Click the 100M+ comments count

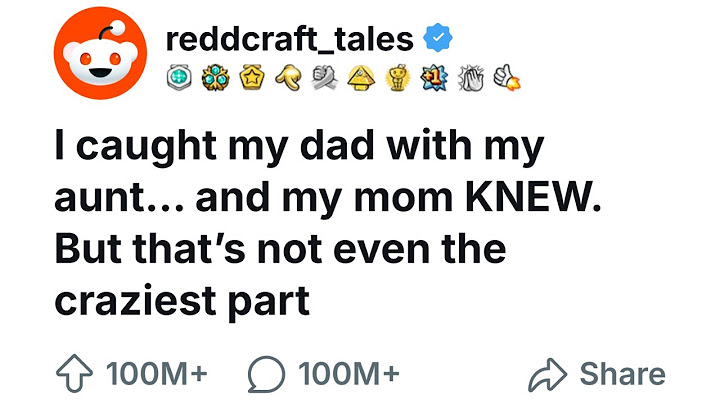click(x=349, y=373)
